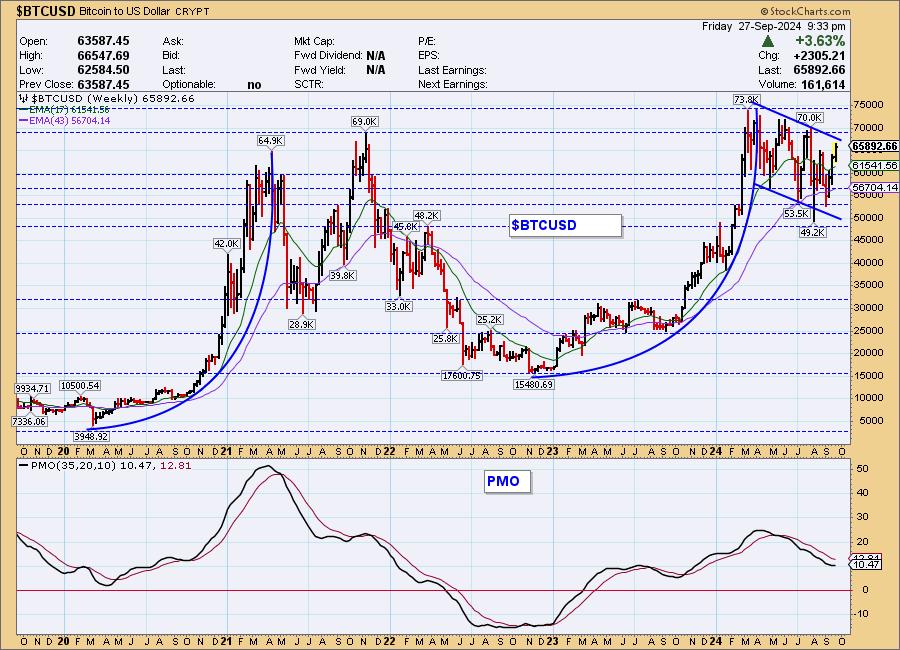
Task: Open the StockCharts.com copyright text
Action: tap(806, 11)
